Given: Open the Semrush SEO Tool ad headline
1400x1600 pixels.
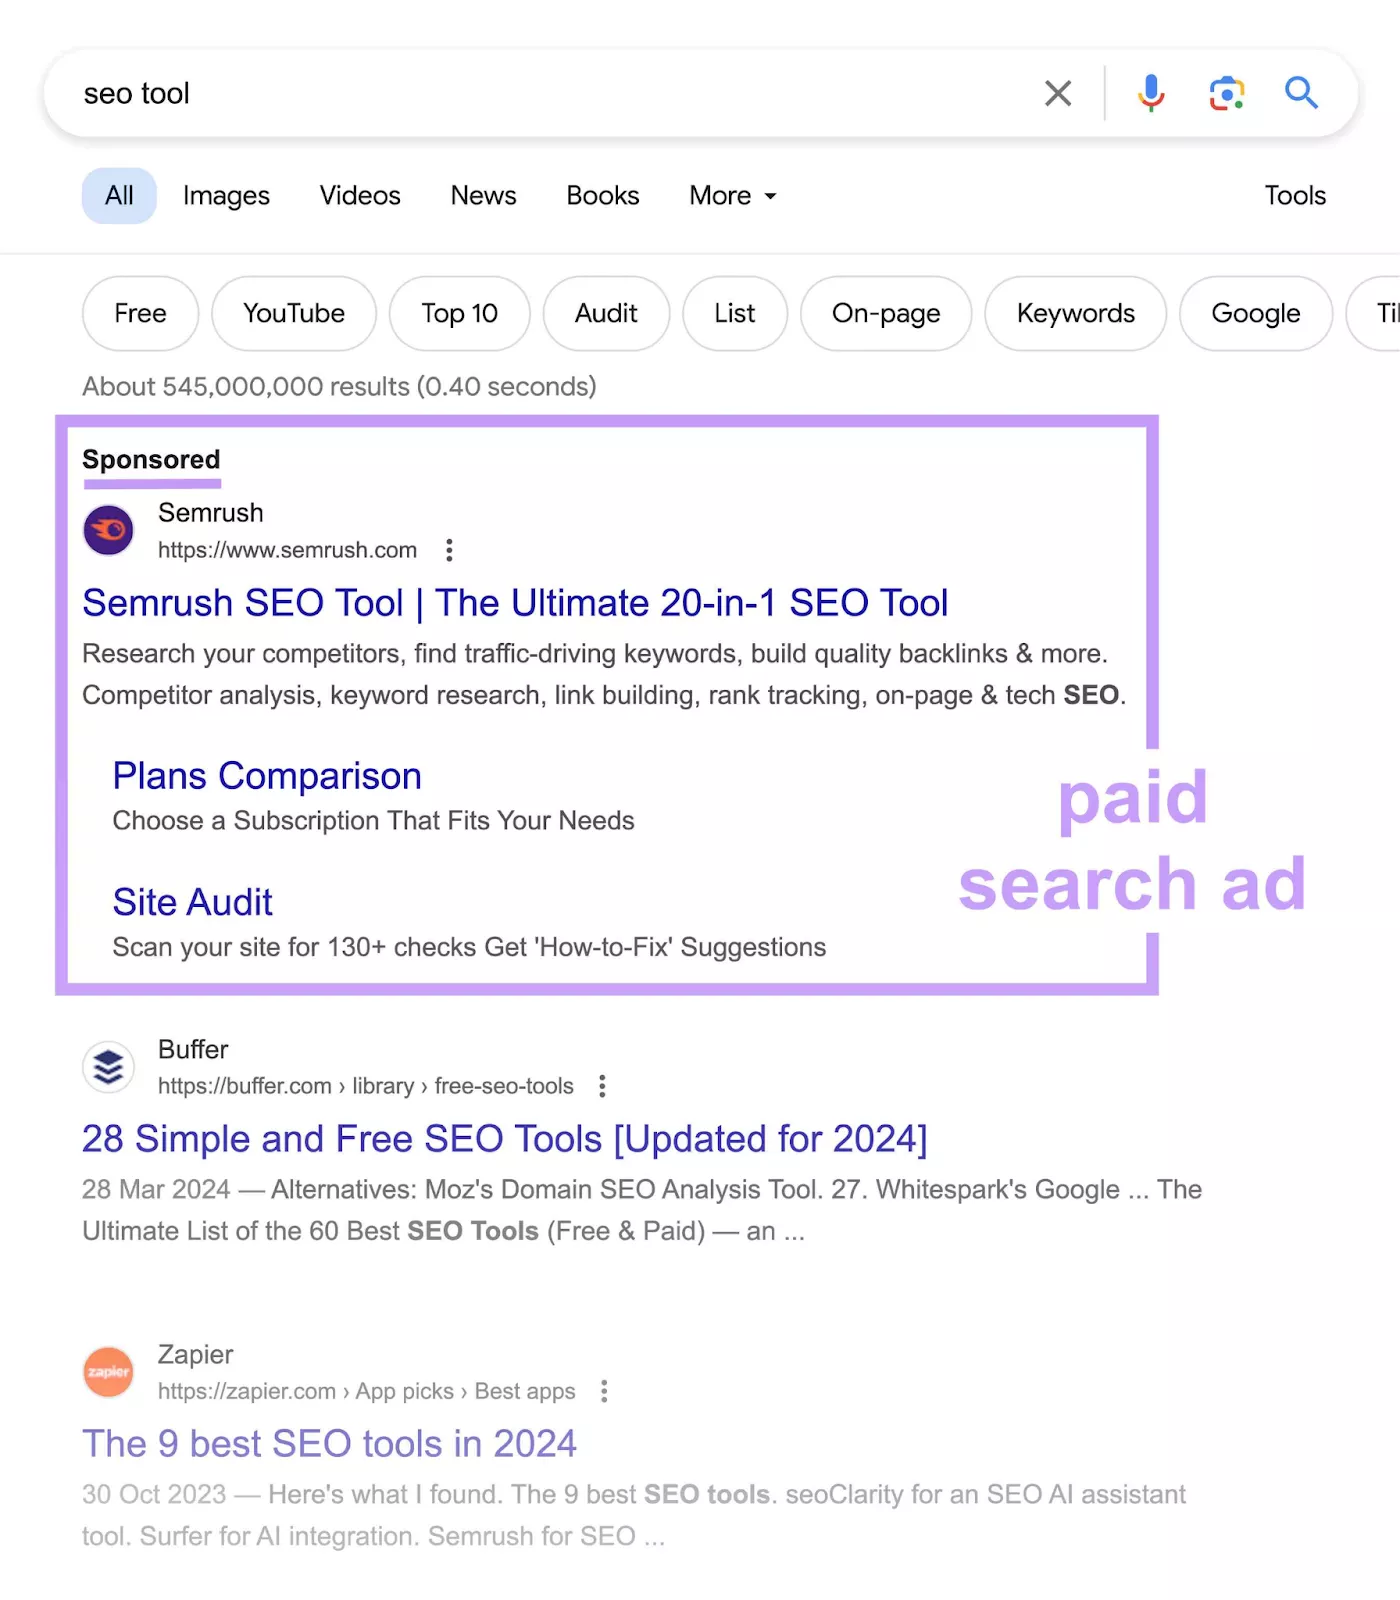Looking at the screenshot, I should pos(515,603).
